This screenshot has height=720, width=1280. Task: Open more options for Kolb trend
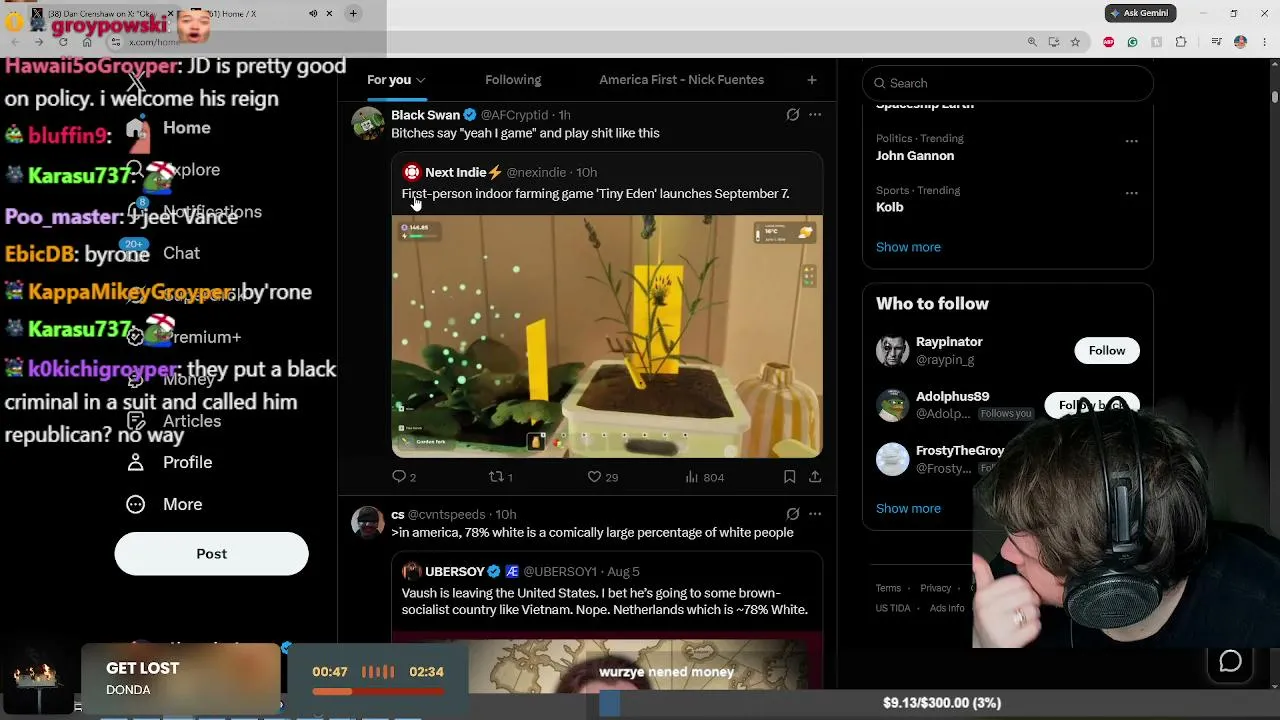tap(1131, 192)
